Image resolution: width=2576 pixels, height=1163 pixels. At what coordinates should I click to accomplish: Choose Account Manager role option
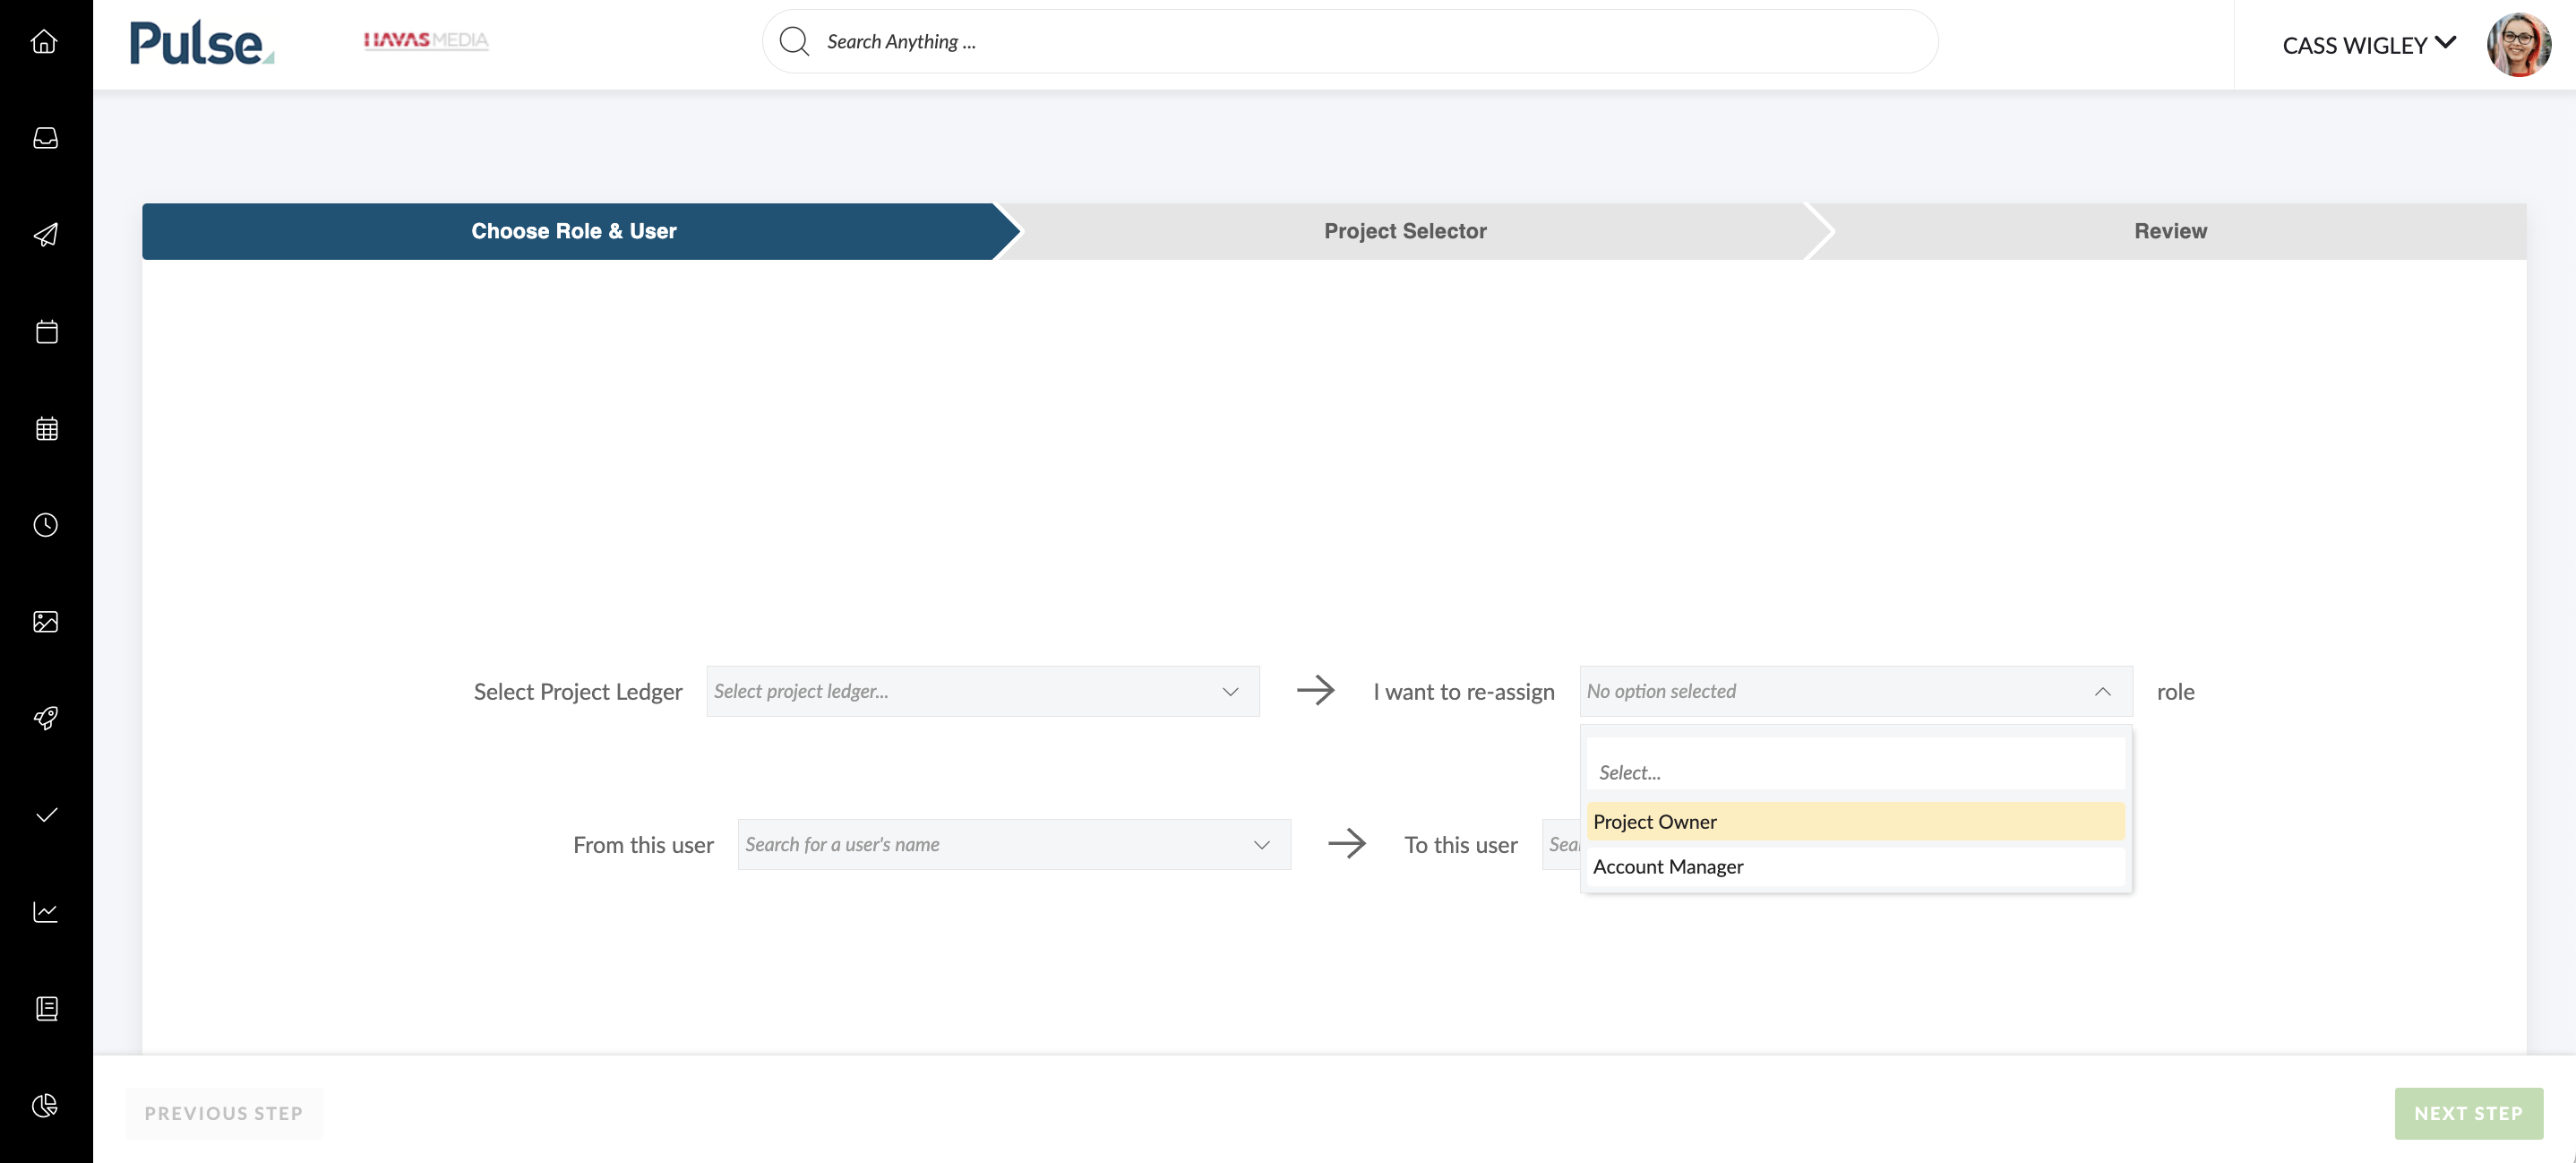[1855, 866]
